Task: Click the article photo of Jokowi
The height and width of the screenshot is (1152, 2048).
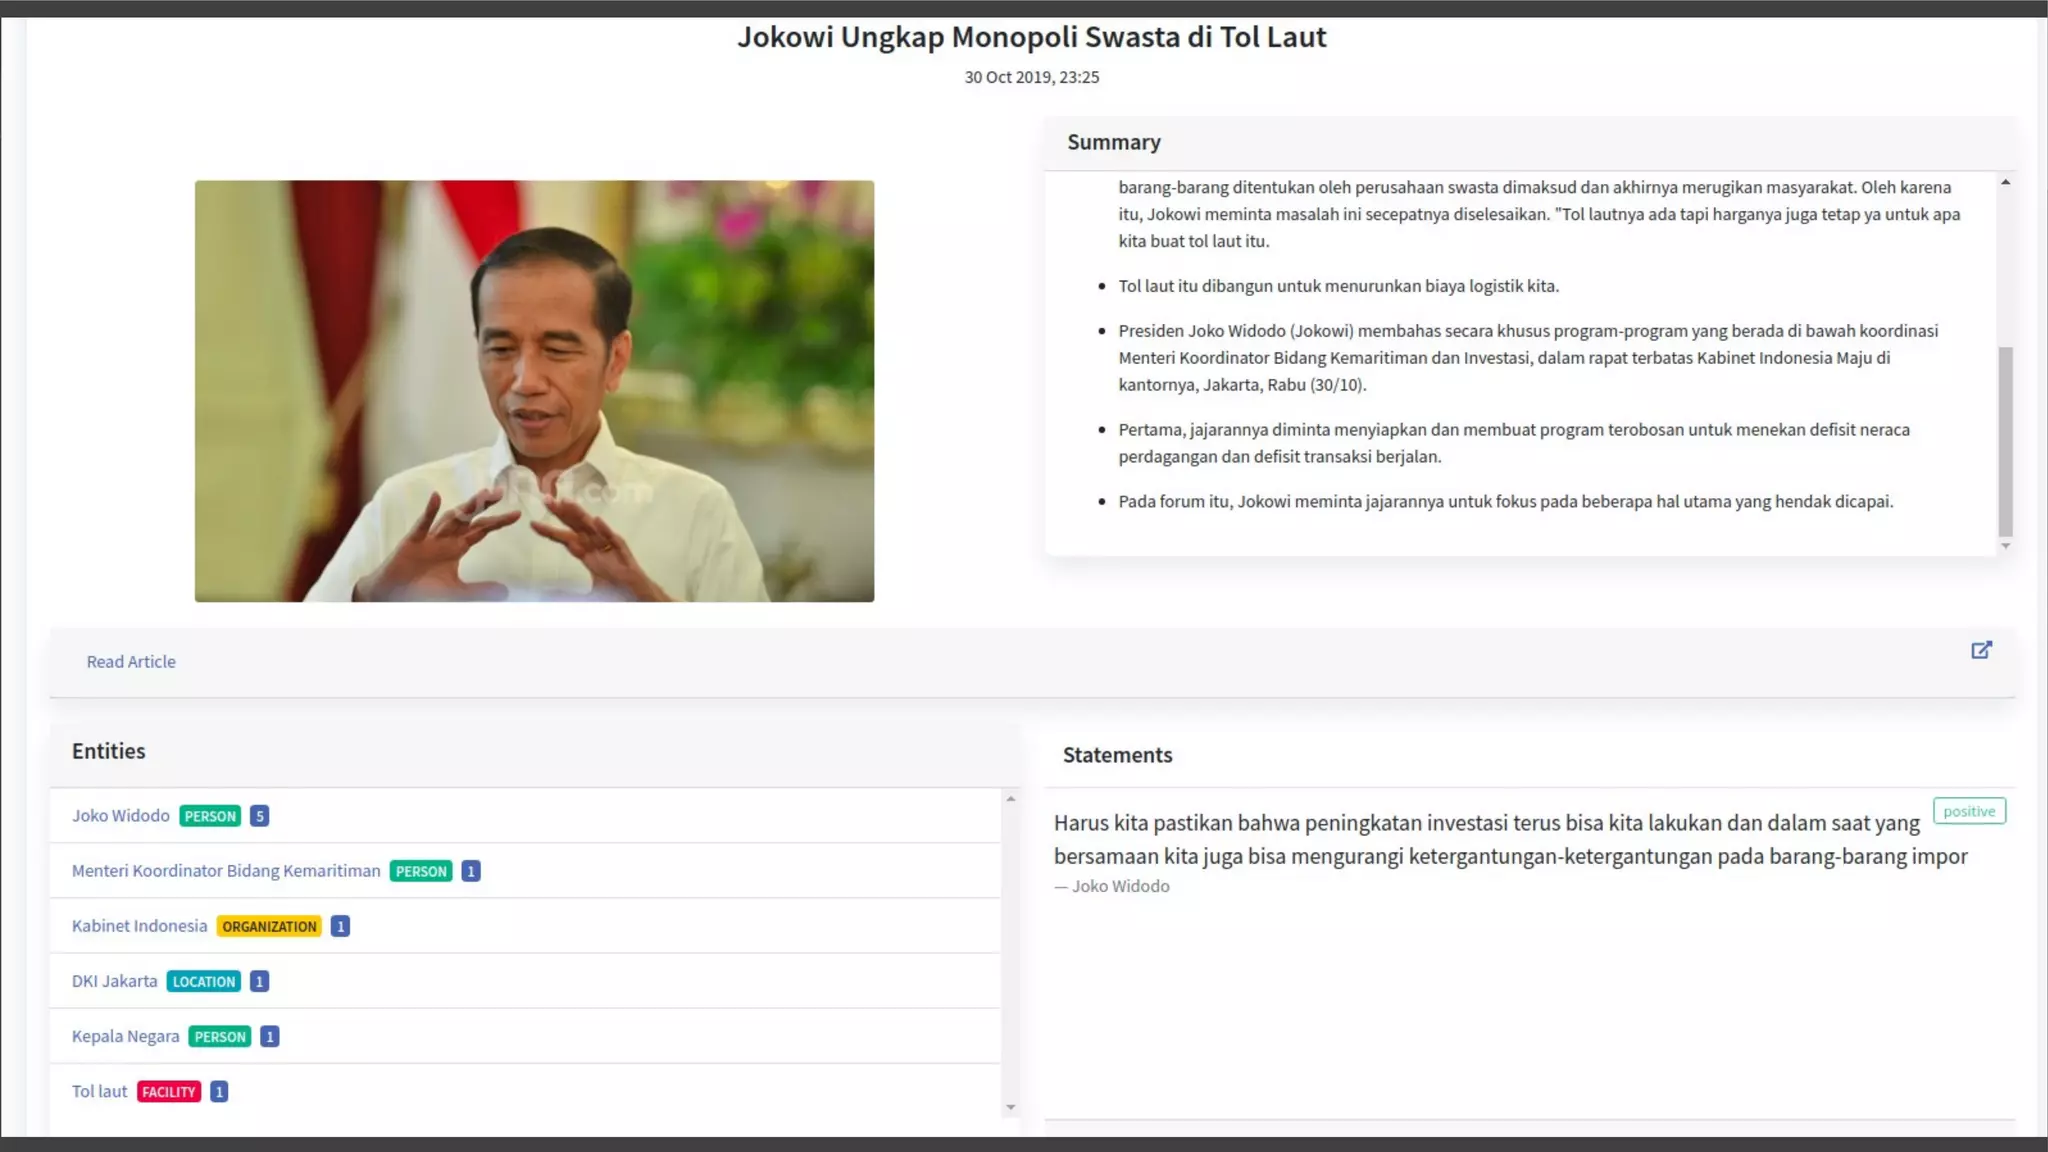Action: pyautogui.click(x=534, y=391)
